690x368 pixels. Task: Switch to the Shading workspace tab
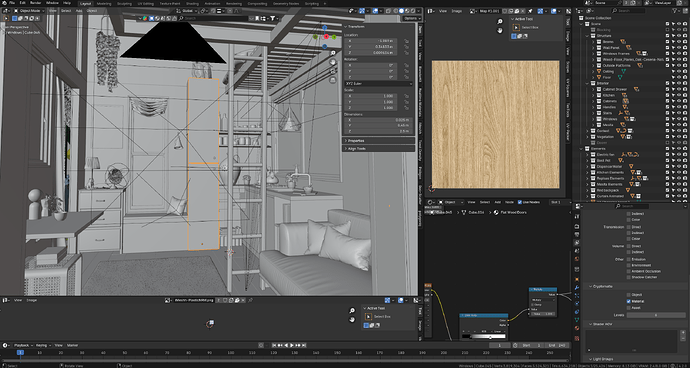[192, 3]
